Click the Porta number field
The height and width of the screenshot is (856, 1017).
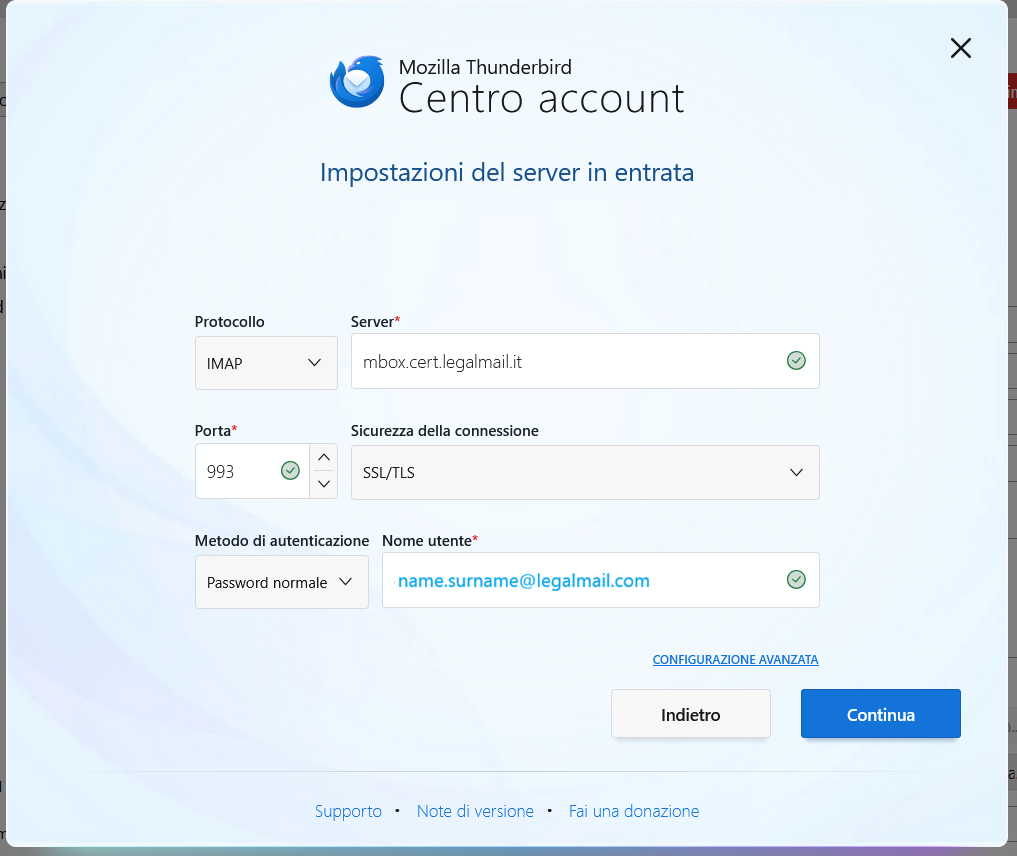pos(237,471)
